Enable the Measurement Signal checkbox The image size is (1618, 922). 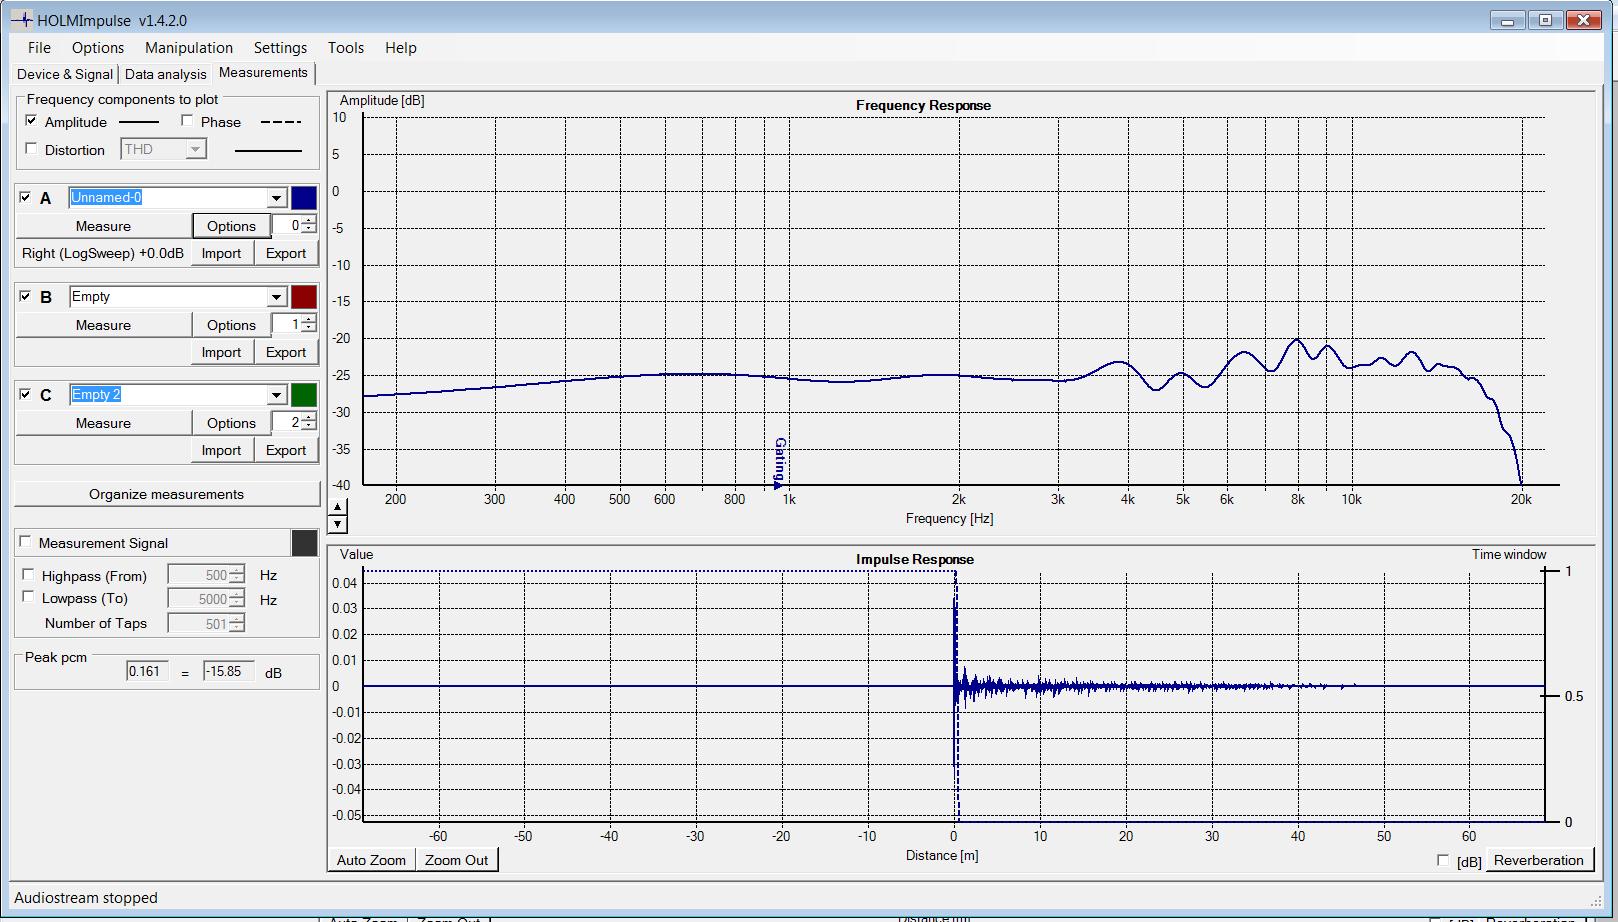click(25, 542)
